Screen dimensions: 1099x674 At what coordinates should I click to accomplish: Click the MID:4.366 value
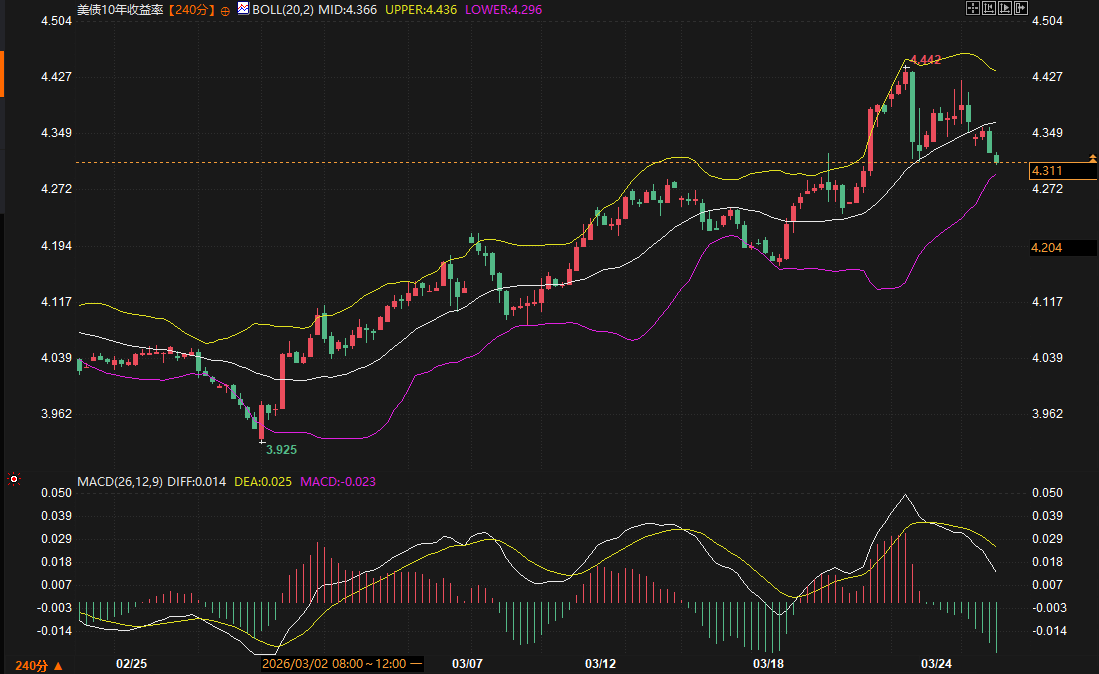(347, 10)
